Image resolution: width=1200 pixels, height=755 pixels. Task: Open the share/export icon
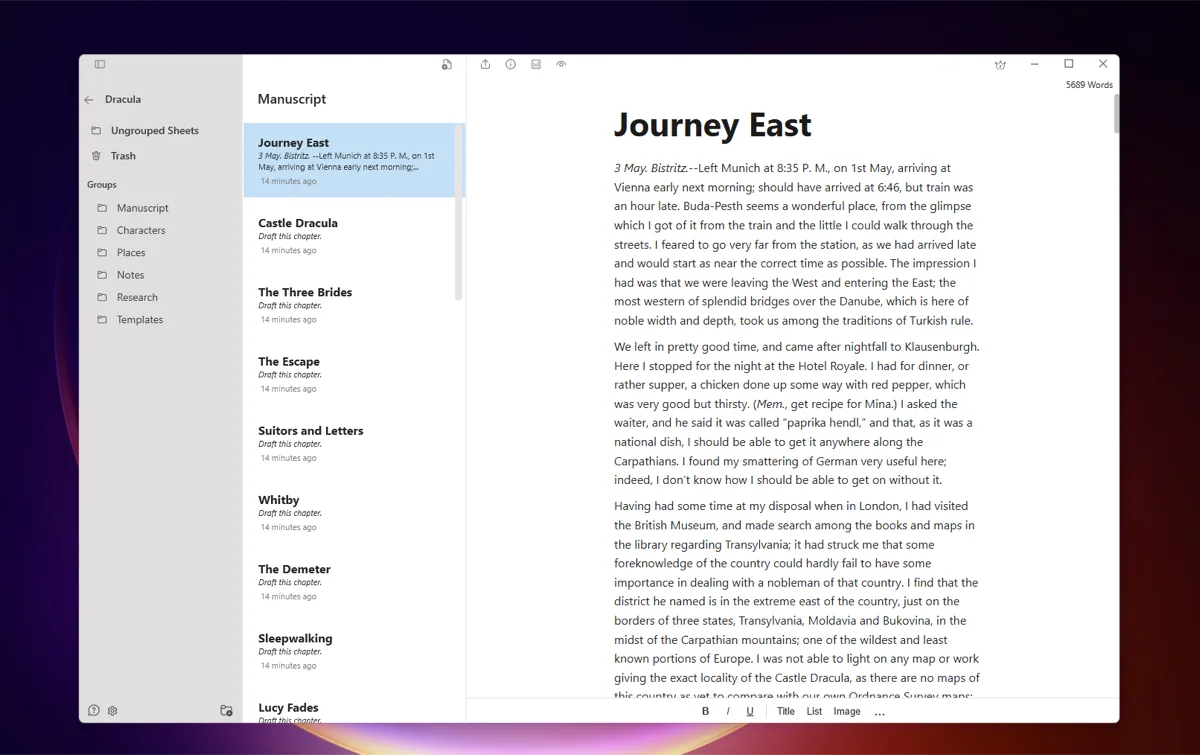point(485,64)
